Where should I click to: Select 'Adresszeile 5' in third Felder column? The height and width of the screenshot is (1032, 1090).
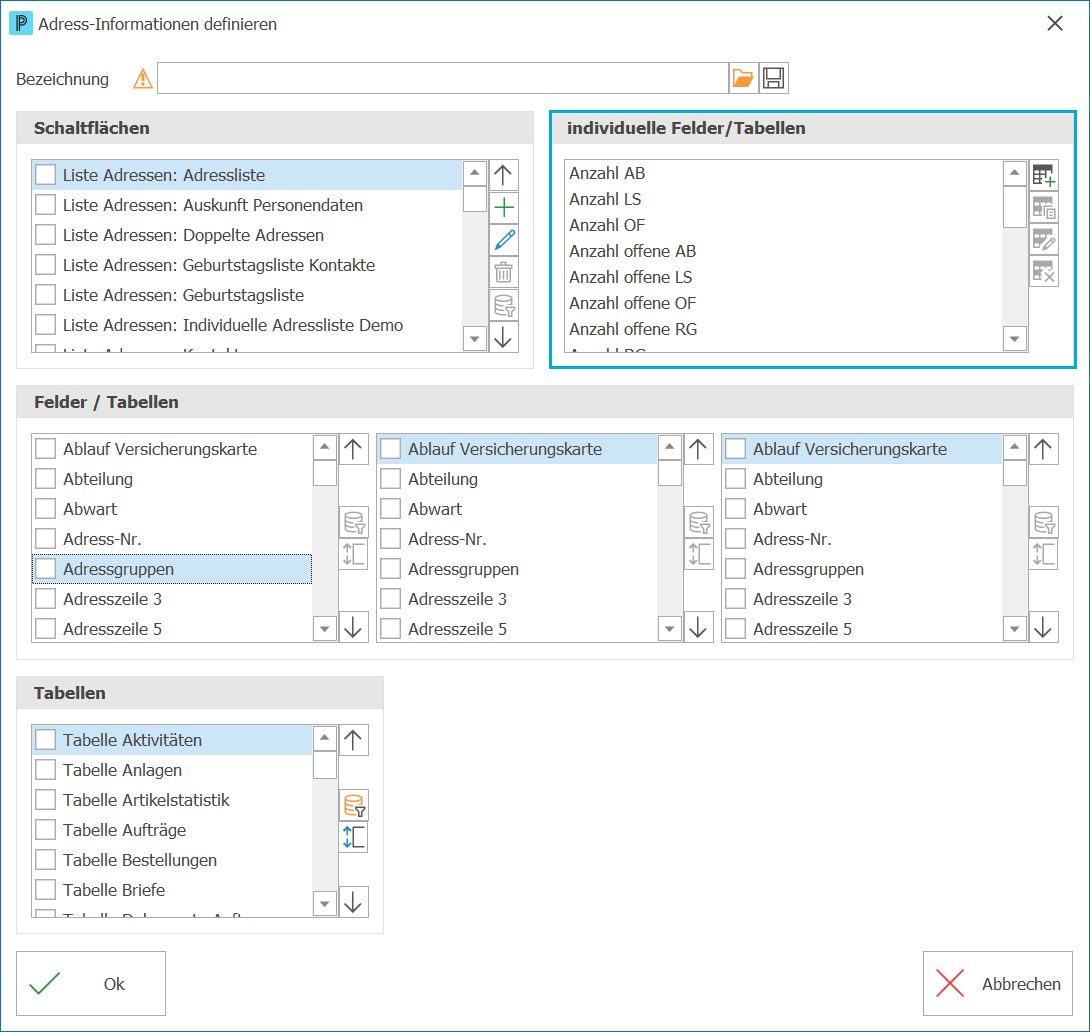862,629
